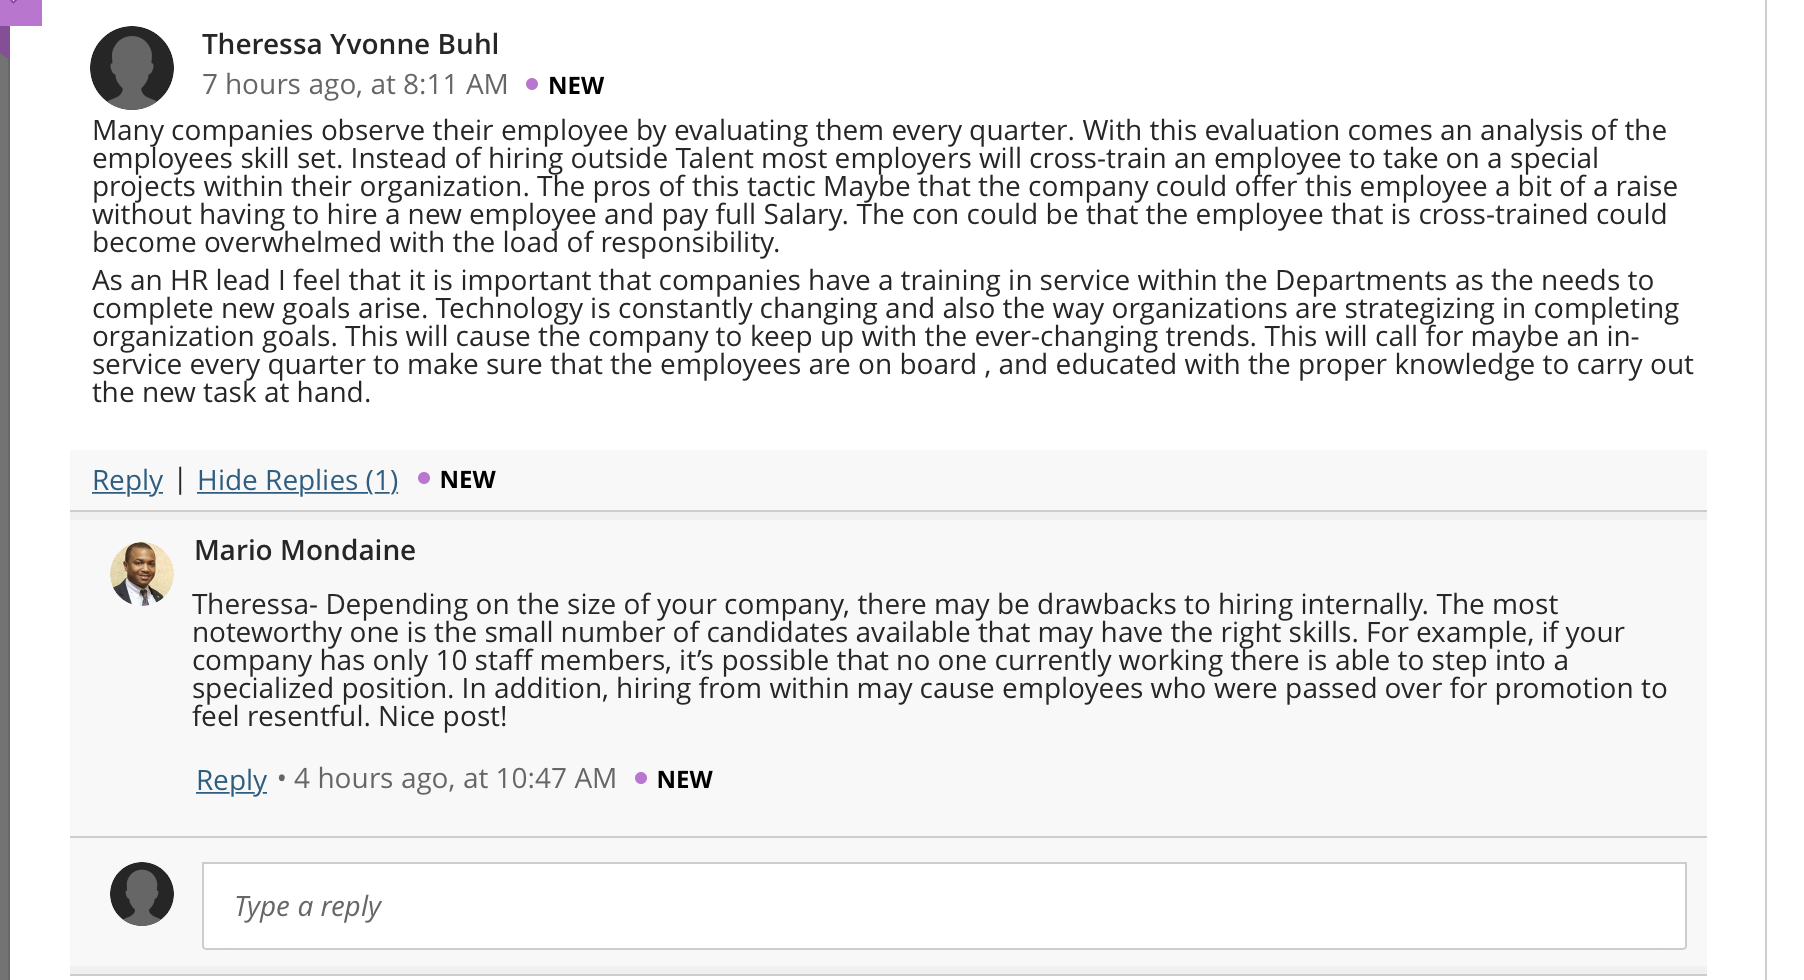Click the 4 hours ago timestamp

click(455, 778)
